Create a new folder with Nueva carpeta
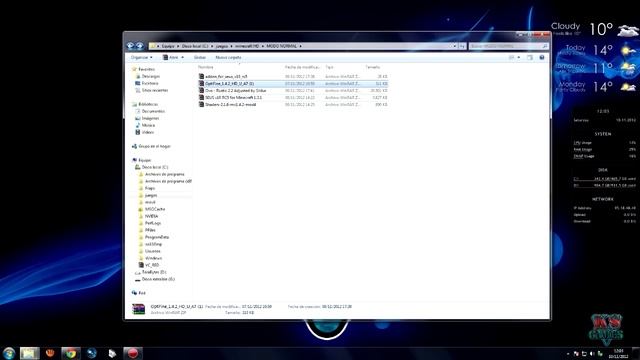This screenshot has width=640, height=360. [x=228, y=58]
